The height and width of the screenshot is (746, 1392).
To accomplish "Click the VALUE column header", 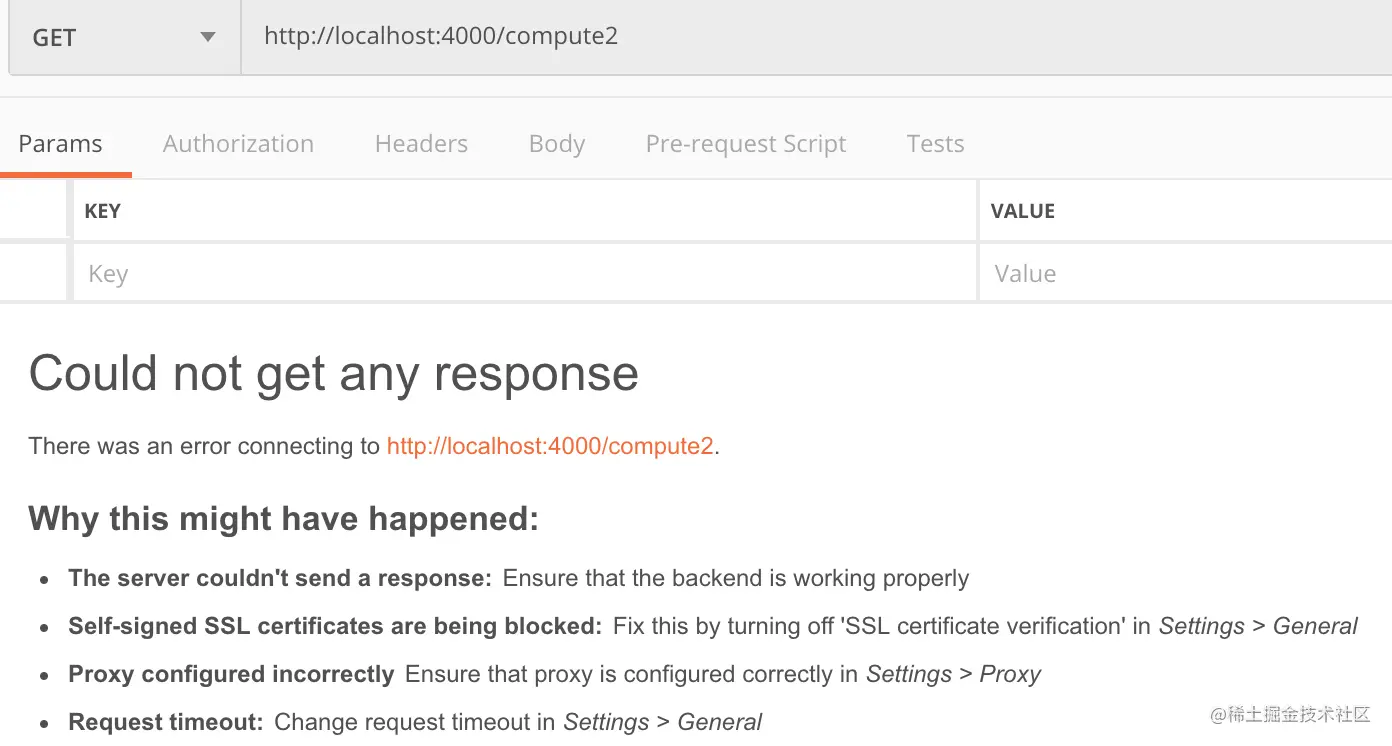I will click(1022, 211).
